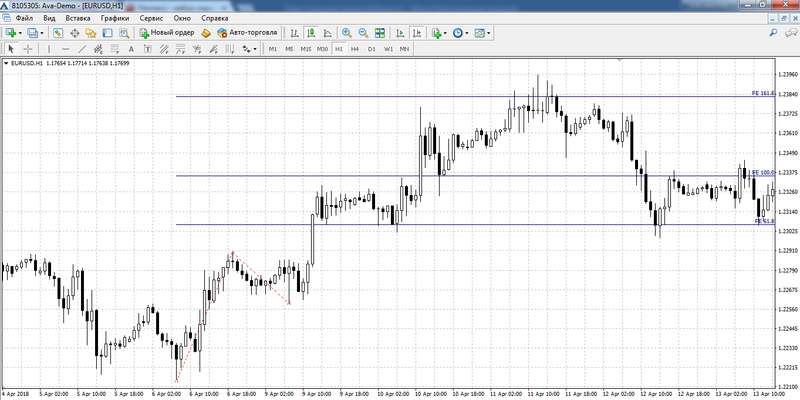Select the H4 timeframe
Screen dimensions: 800x400
tap(355, 49)
